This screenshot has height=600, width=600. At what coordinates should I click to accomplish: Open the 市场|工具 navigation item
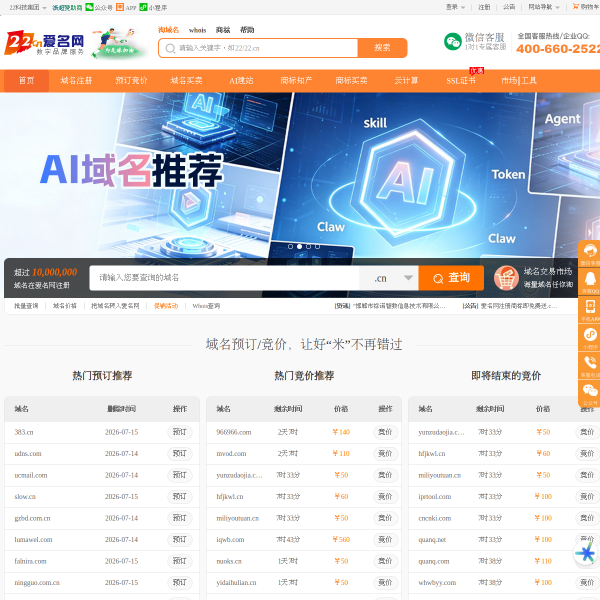click(x=519, y=80)
